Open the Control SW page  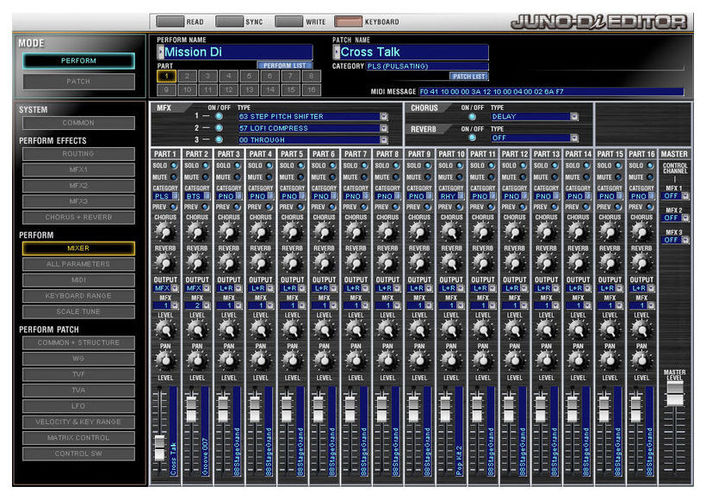click(78, 454)
